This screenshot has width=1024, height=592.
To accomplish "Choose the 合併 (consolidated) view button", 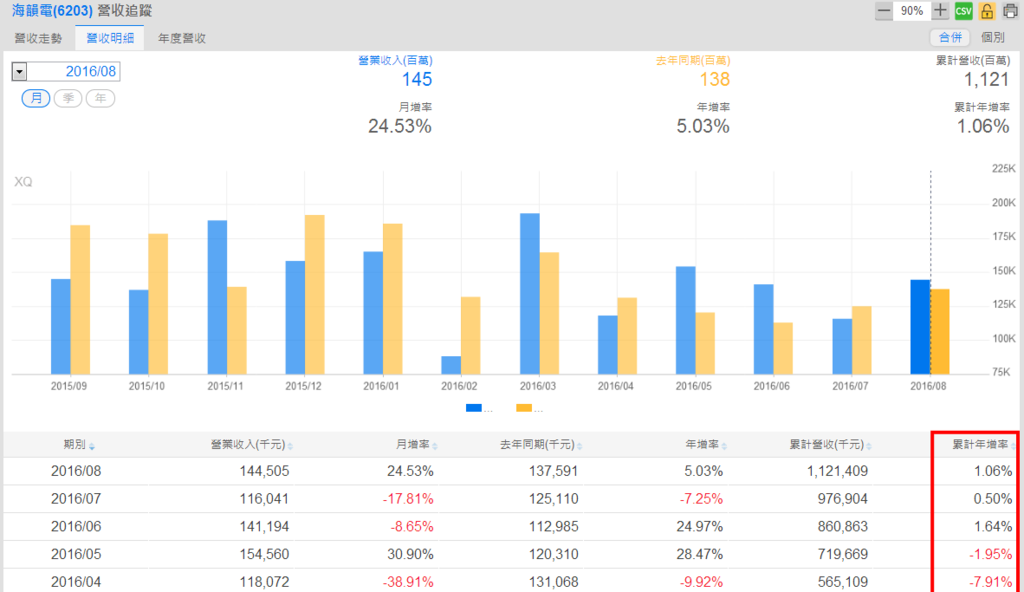I will (950, 37).
